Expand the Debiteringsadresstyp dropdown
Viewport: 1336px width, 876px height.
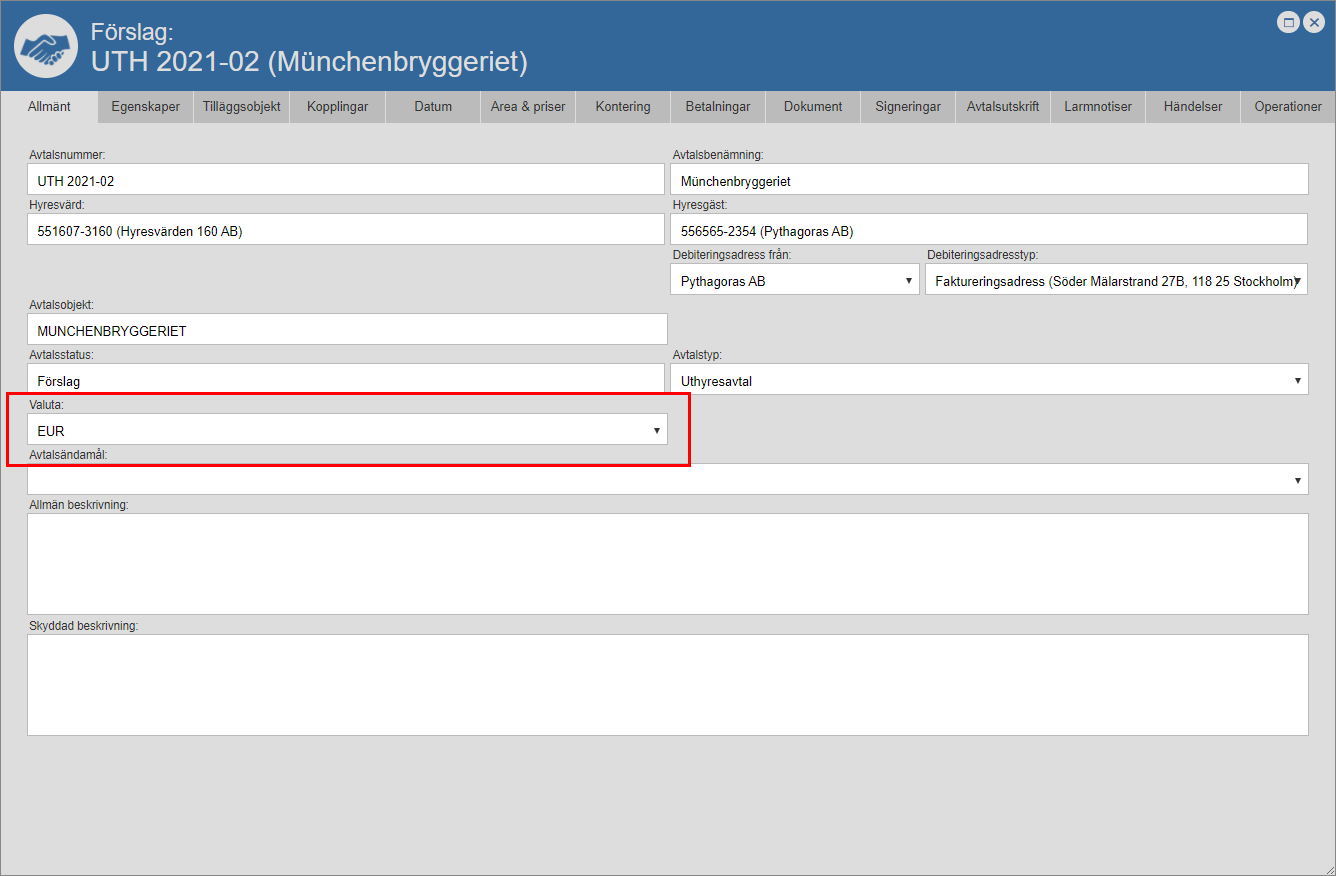click(x=1116, y=281)
